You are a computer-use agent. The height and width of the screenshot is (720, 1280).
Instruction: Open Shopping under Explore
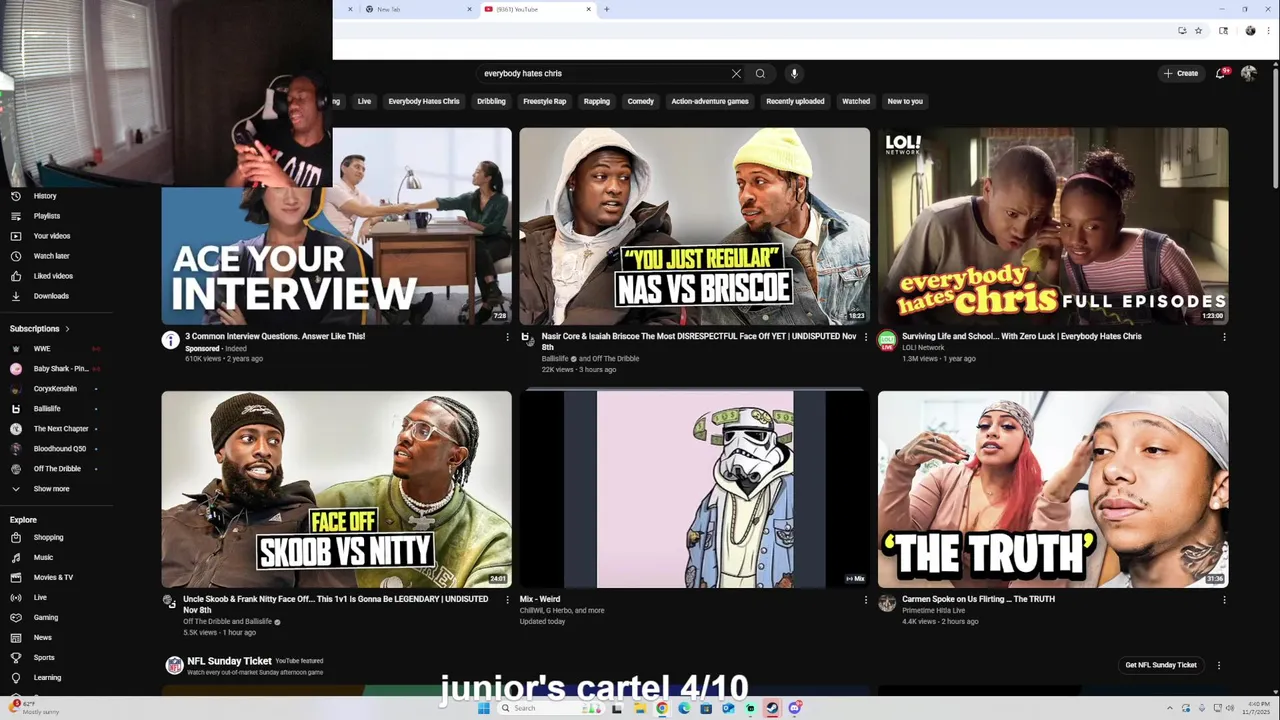pyautogui.click(x=48, y=538)
